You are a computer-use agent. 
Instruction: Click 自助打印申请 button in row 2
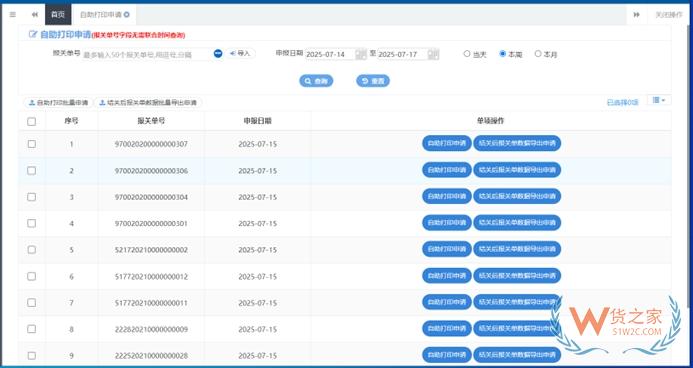447,170
